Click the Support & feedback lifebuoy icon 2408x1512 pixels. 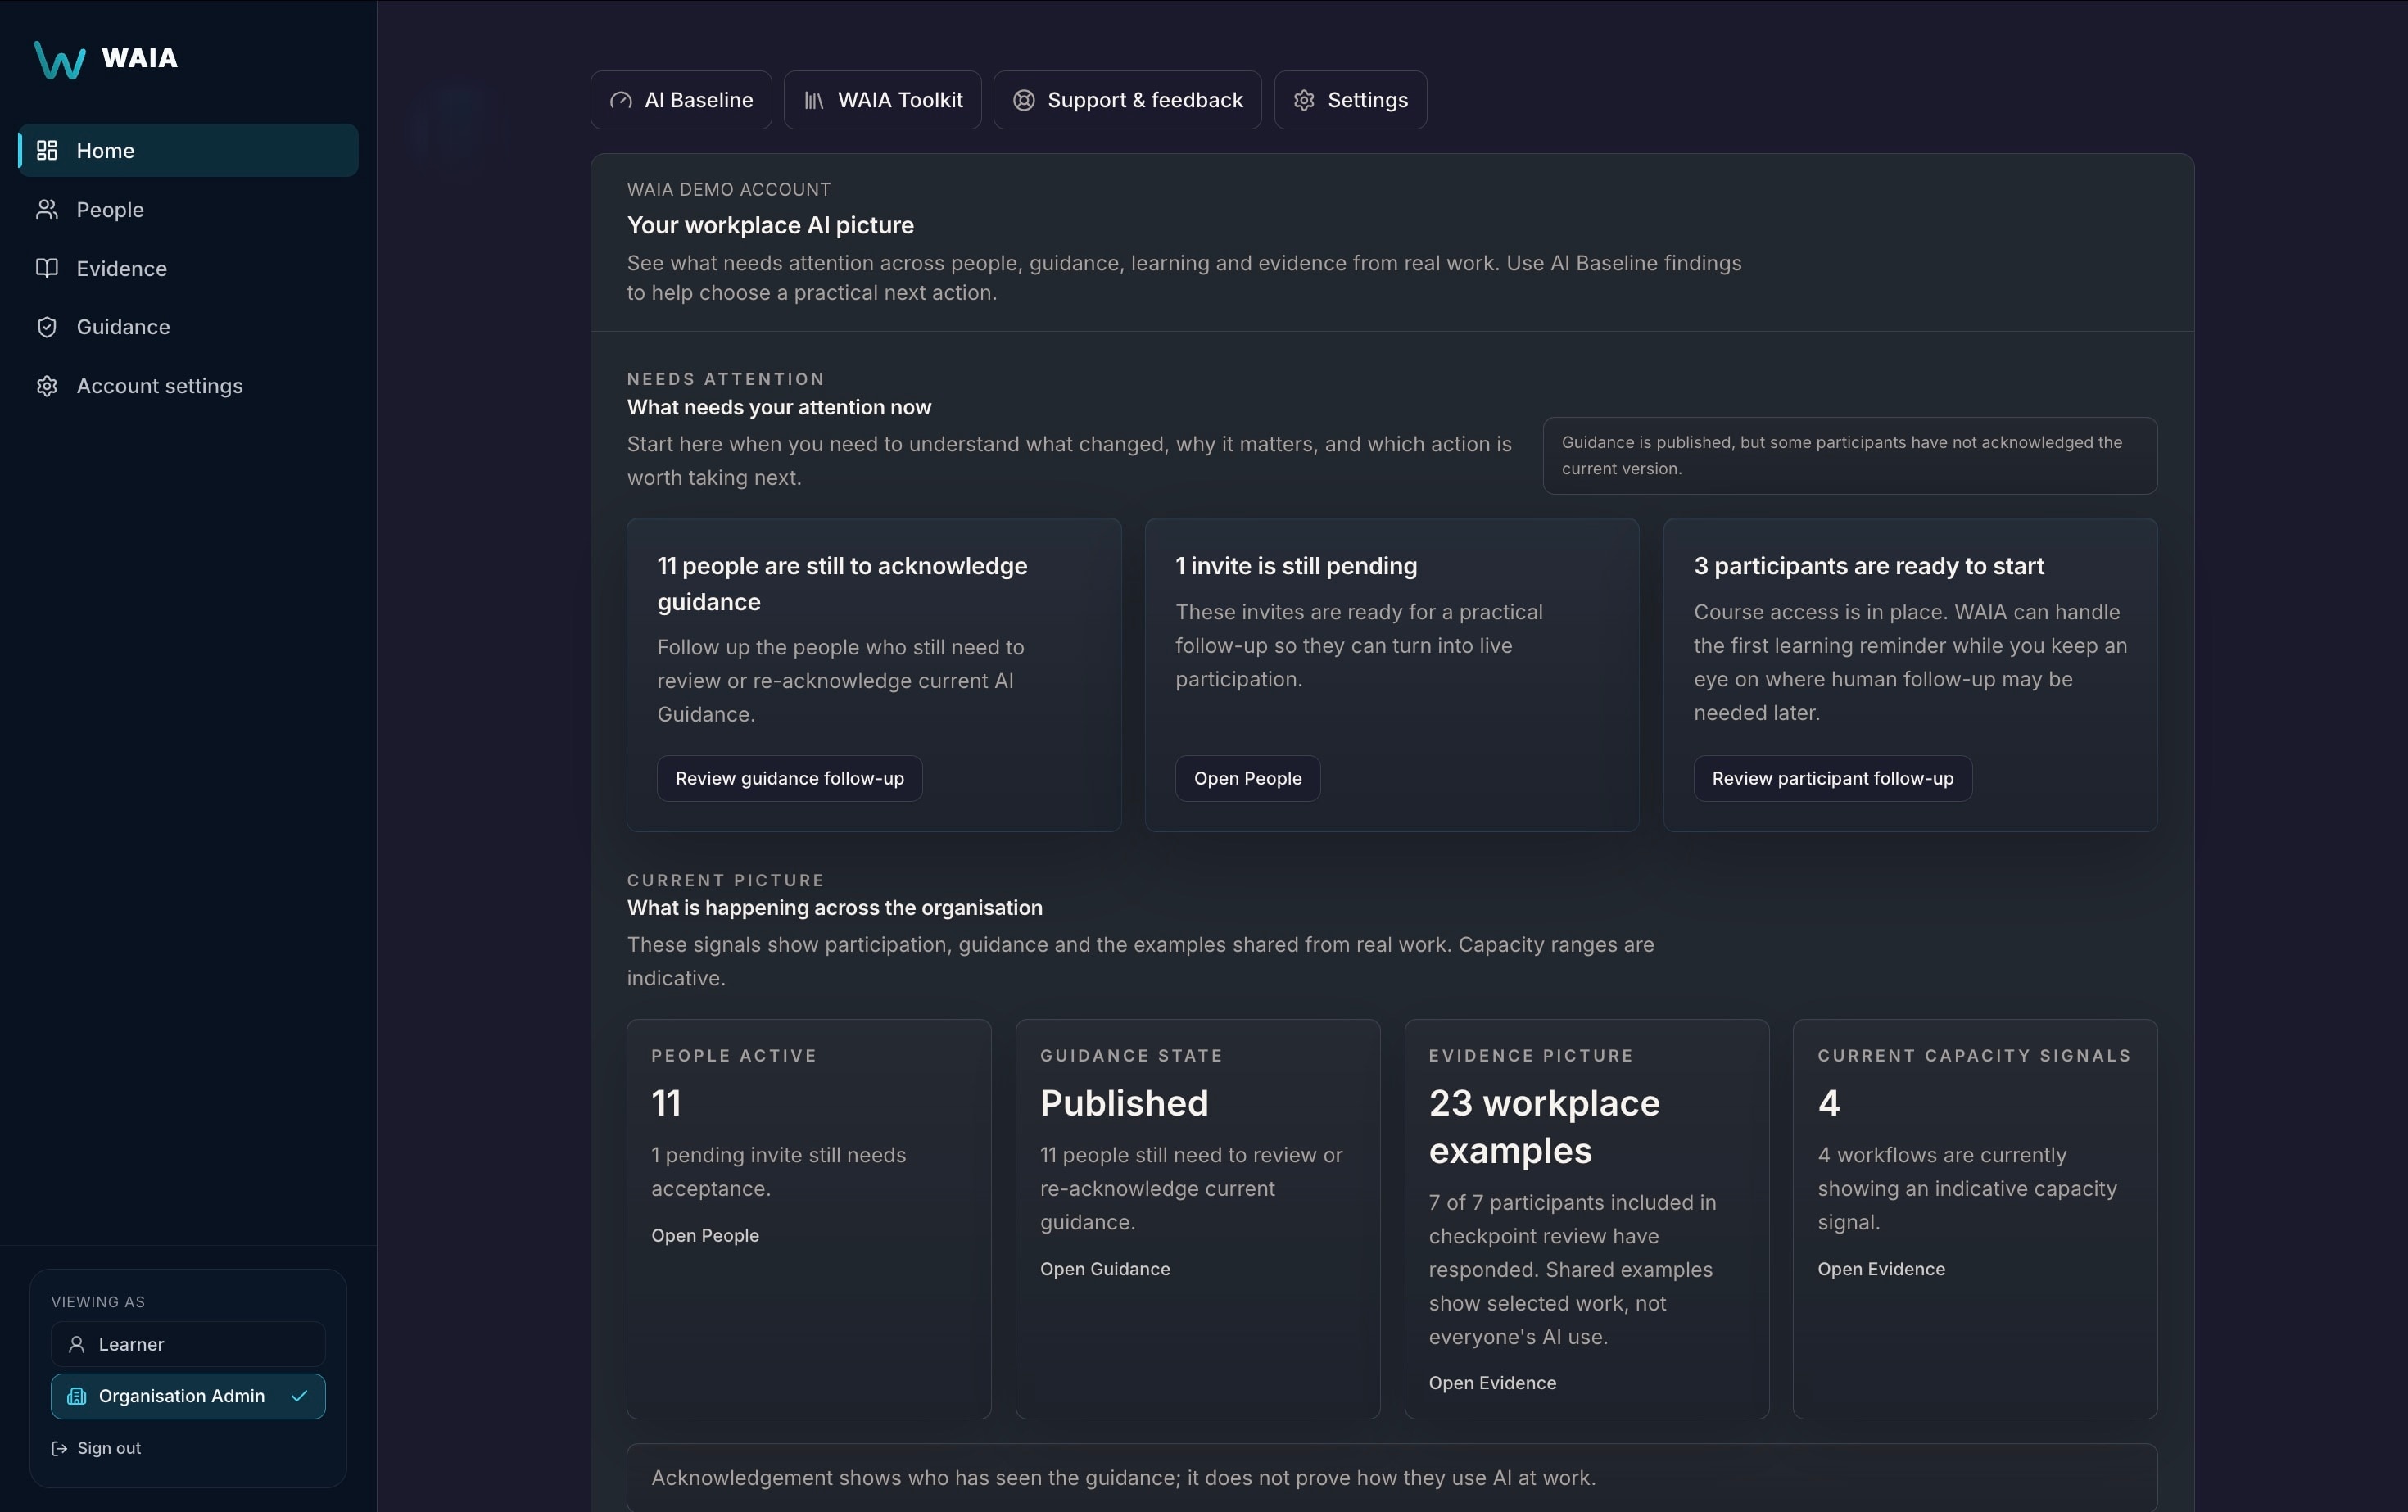1024,100
